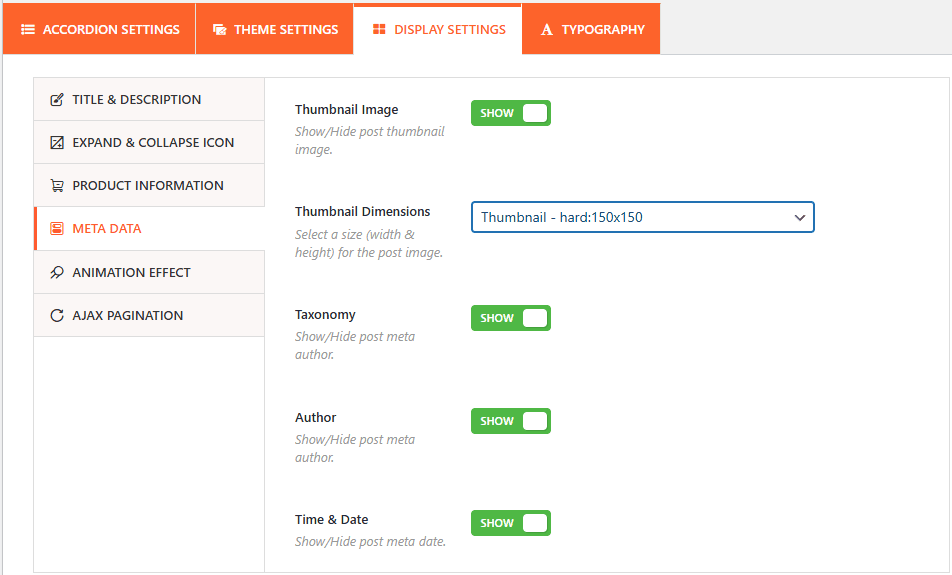Click the Title & Description edit icon
The image size is (952, 575).
click(x=57, y=100)
